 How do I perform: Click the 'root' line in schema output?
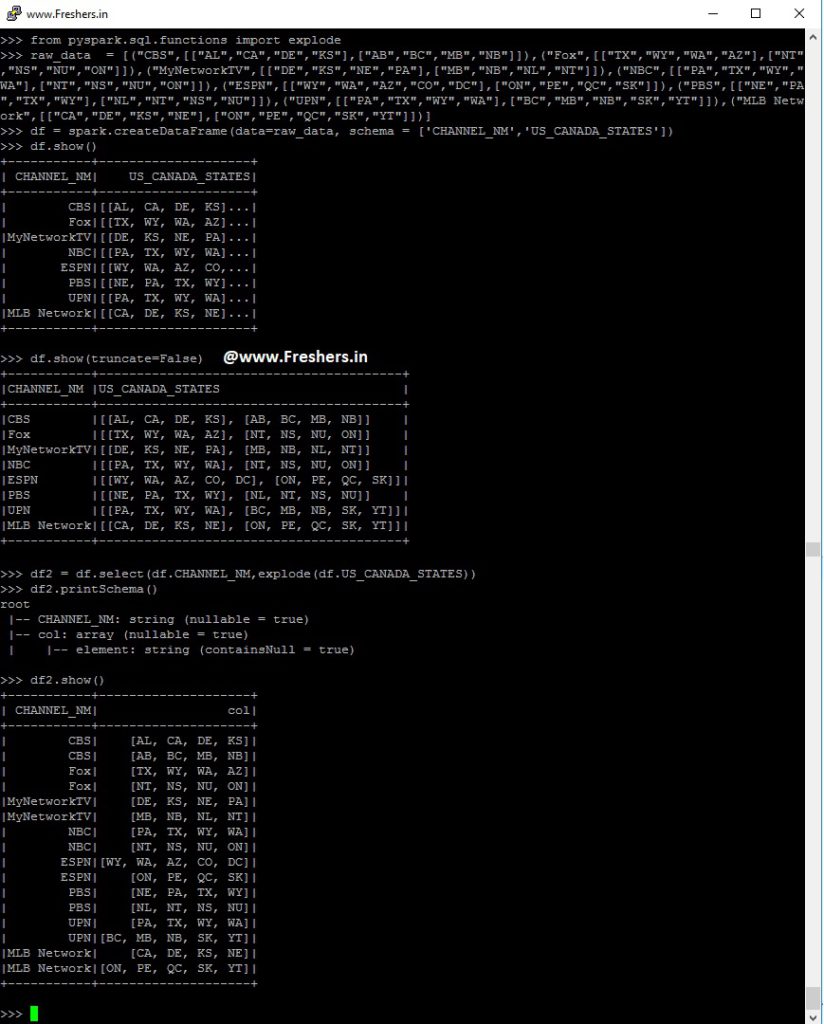[16, 604]
